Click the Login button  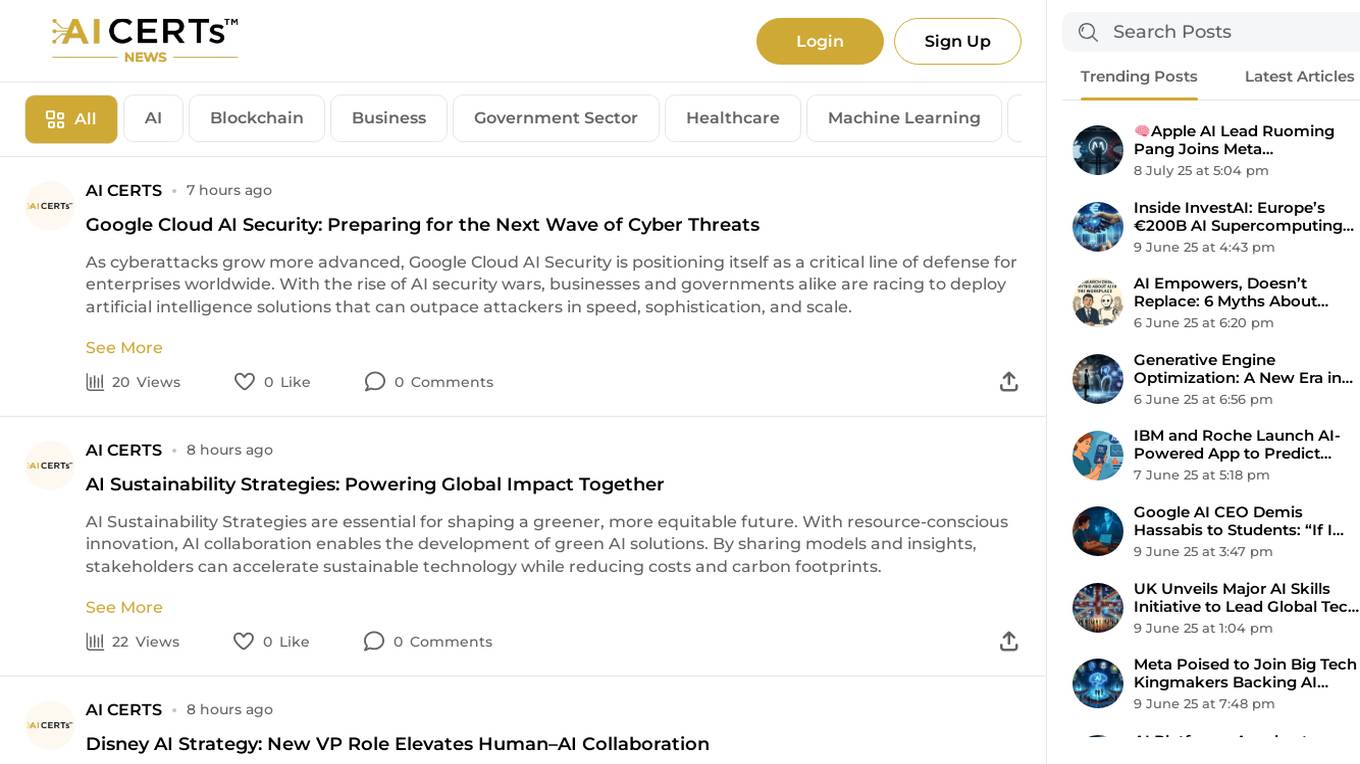point(820,41)
